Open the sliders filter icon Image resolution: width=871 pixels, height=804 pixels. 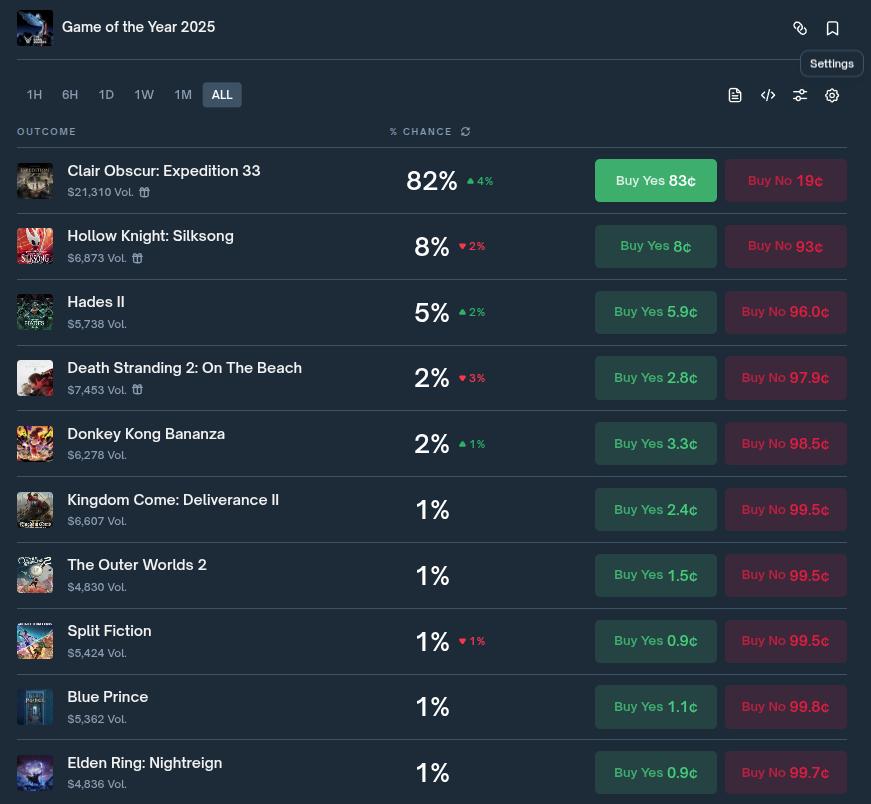coord(800,95)
